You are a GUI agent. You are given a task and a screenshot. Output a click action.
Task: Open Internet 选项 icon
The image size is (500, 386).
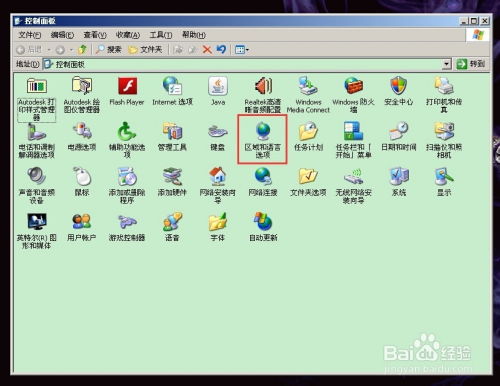tap(172, 86)
